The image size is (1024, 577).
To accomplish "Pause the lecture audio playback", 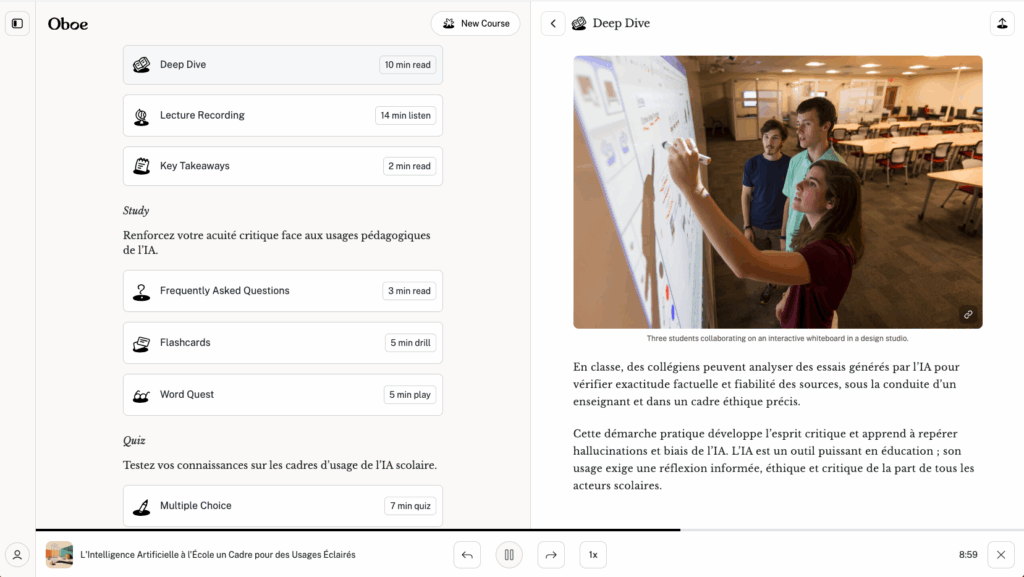I will 509,554.
